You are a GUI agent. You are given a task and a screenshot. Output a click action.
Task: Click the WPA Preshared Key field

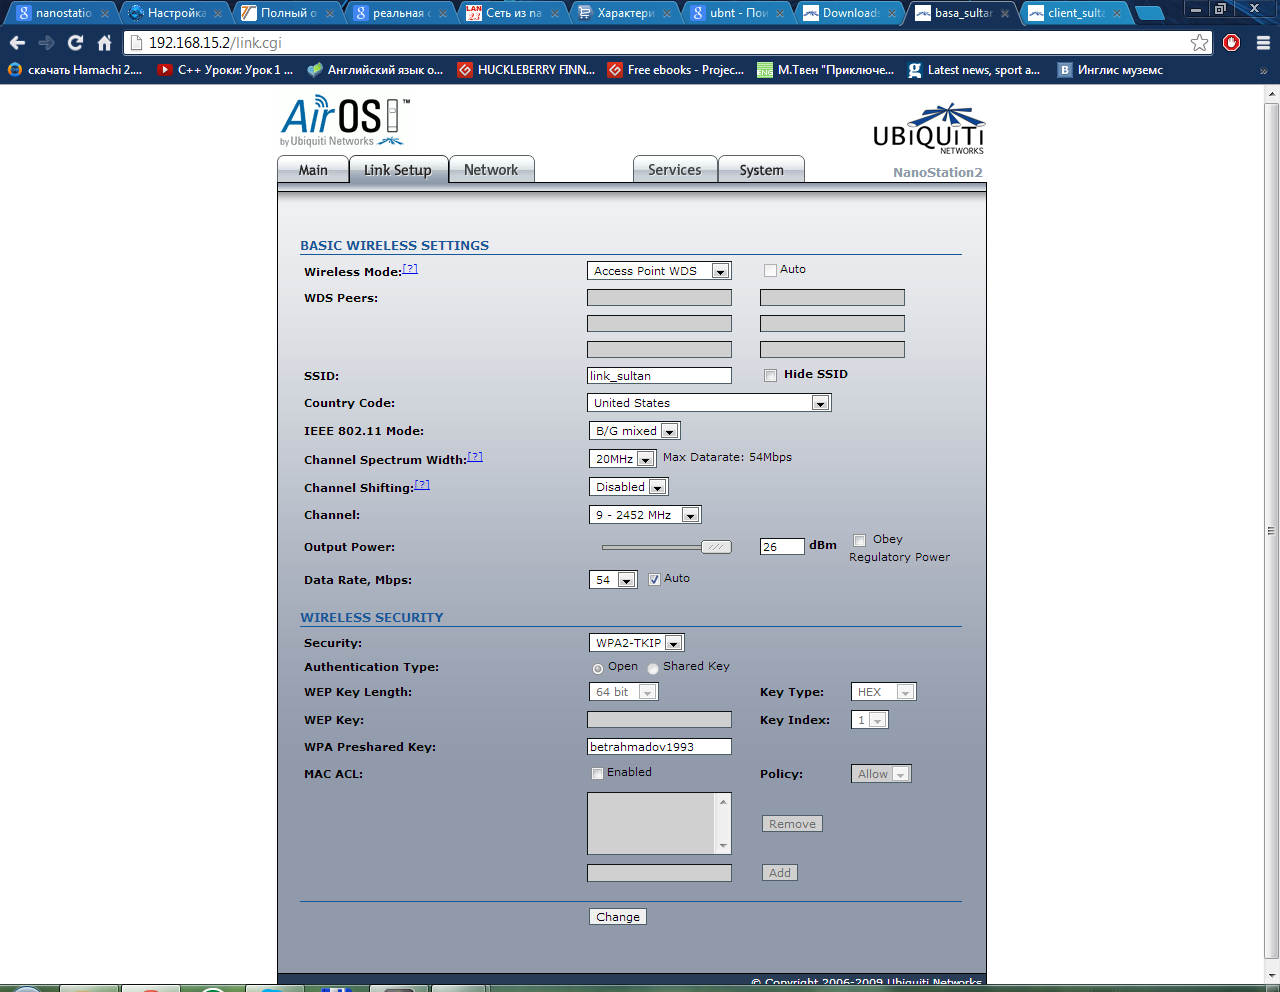(659, 747)
